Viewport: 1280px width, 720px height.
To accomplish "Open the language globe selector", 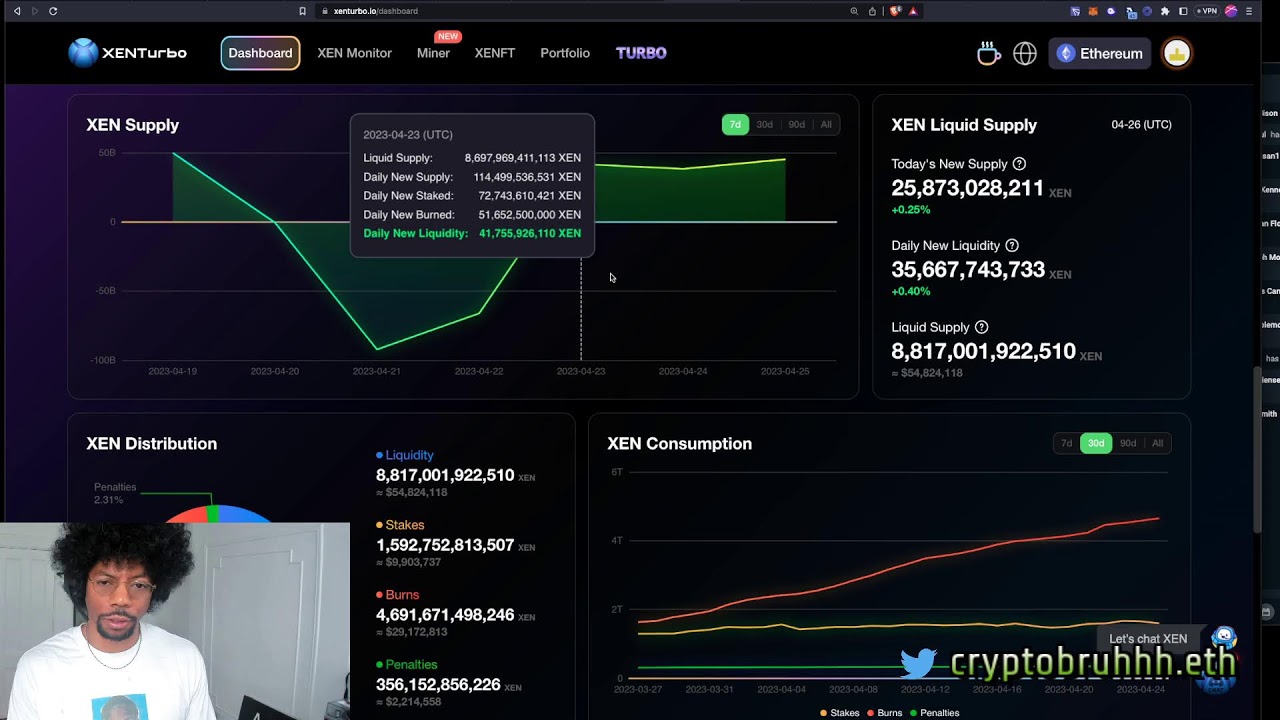I will tap(1025, 54).
